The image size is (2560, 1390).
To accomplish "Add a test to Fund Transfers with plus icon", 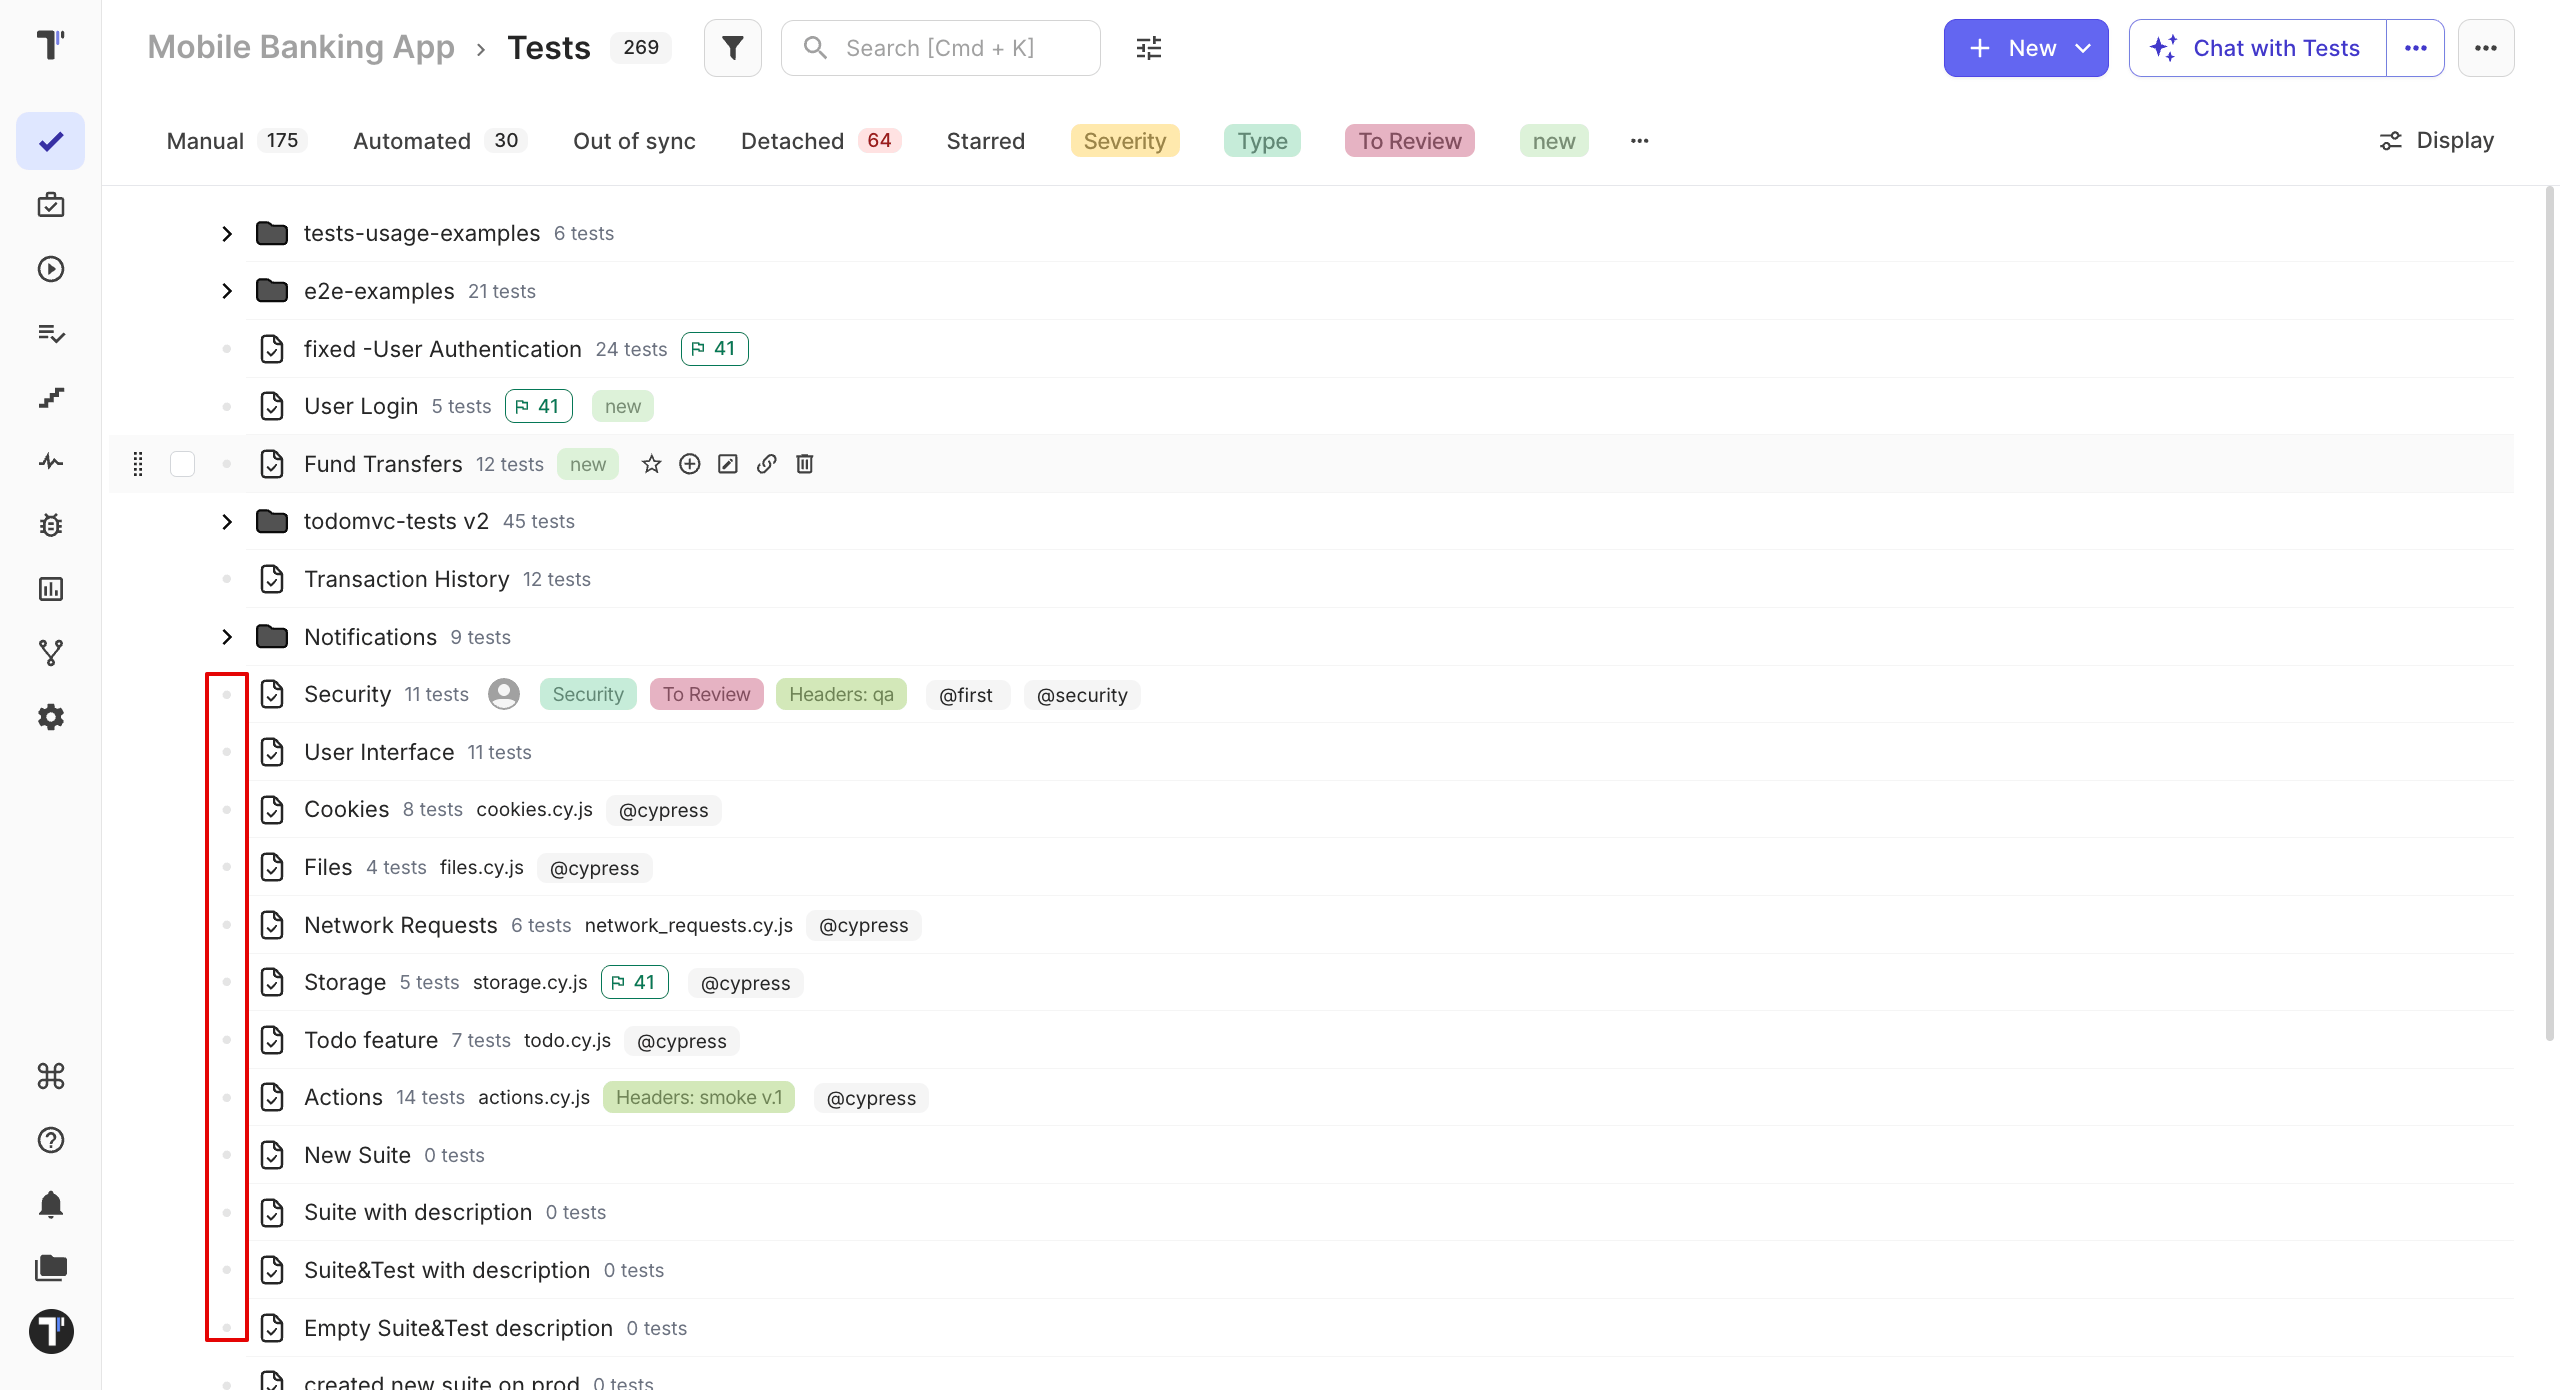I will [x=690, y=464].
